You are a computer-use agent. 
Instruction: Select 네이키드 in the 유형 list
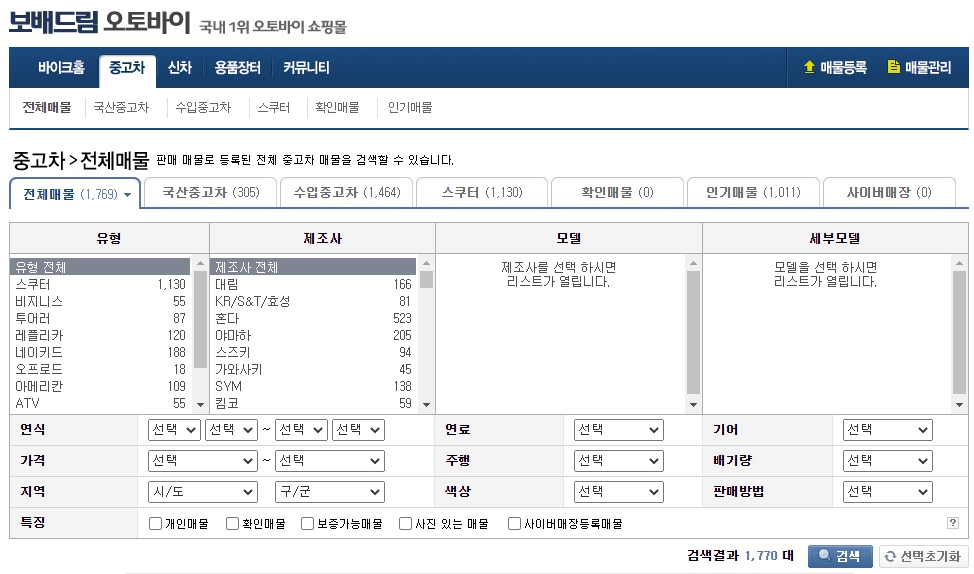coord(100,352)
